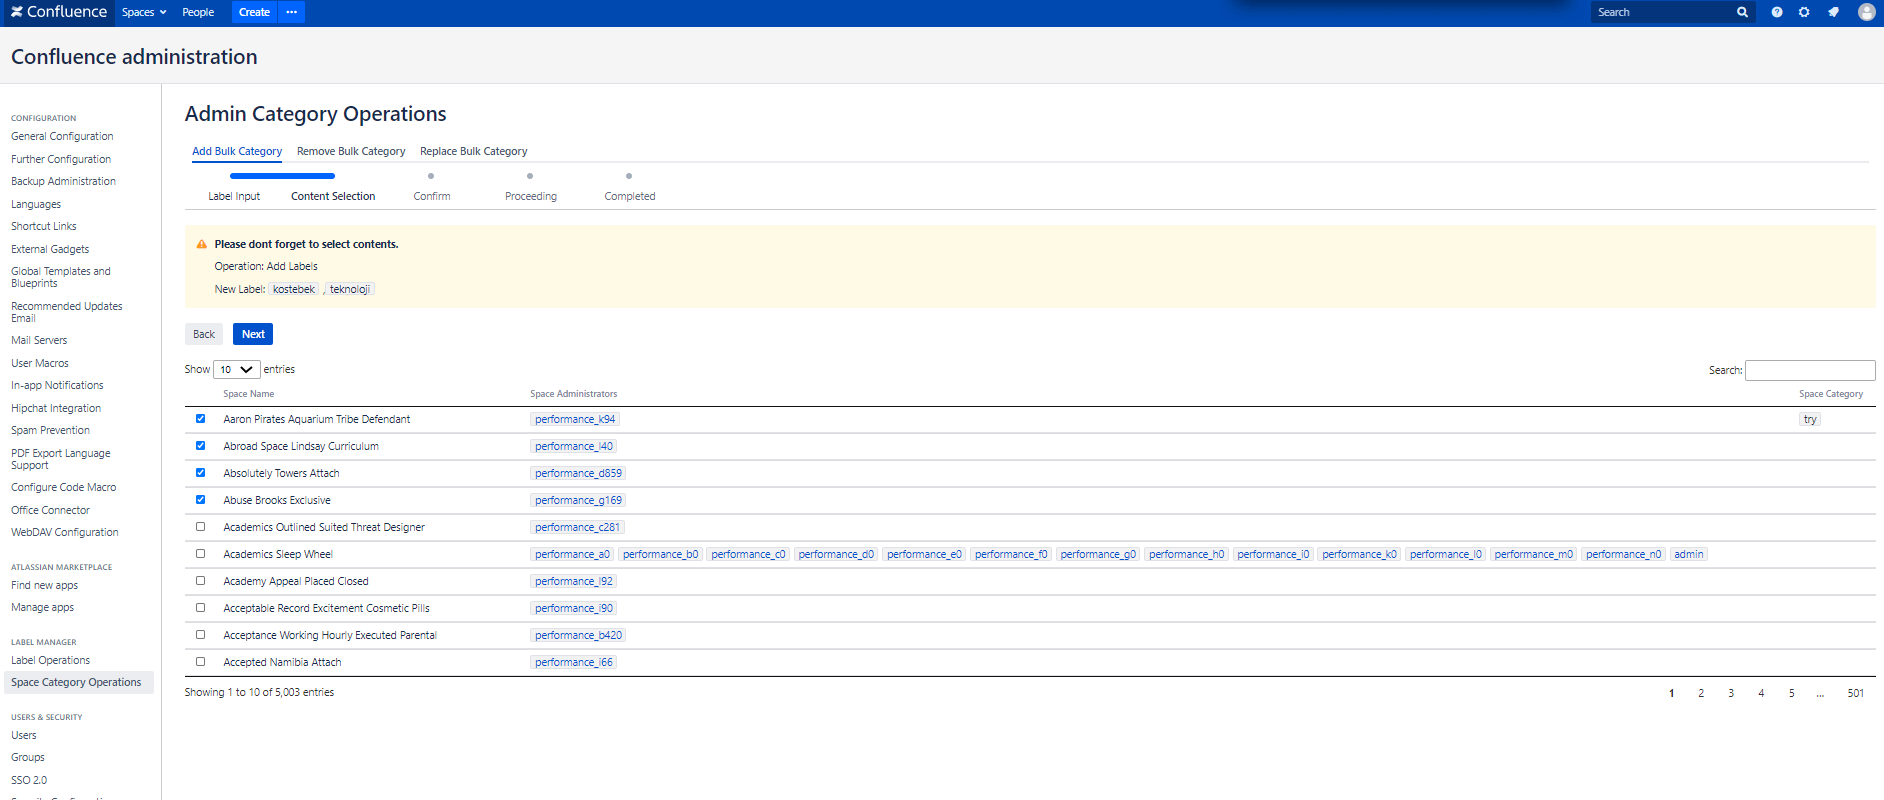Click the table Search input field
The image size is (1884, 800).
coord(1810,370)
